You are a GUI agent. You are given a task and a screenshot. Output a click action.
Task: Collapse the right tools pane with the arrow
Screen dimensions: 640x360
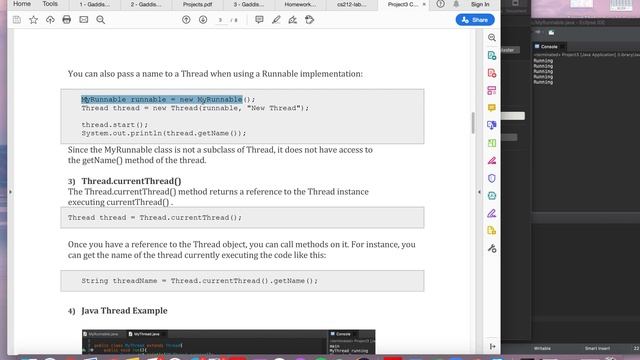point(479,192)
